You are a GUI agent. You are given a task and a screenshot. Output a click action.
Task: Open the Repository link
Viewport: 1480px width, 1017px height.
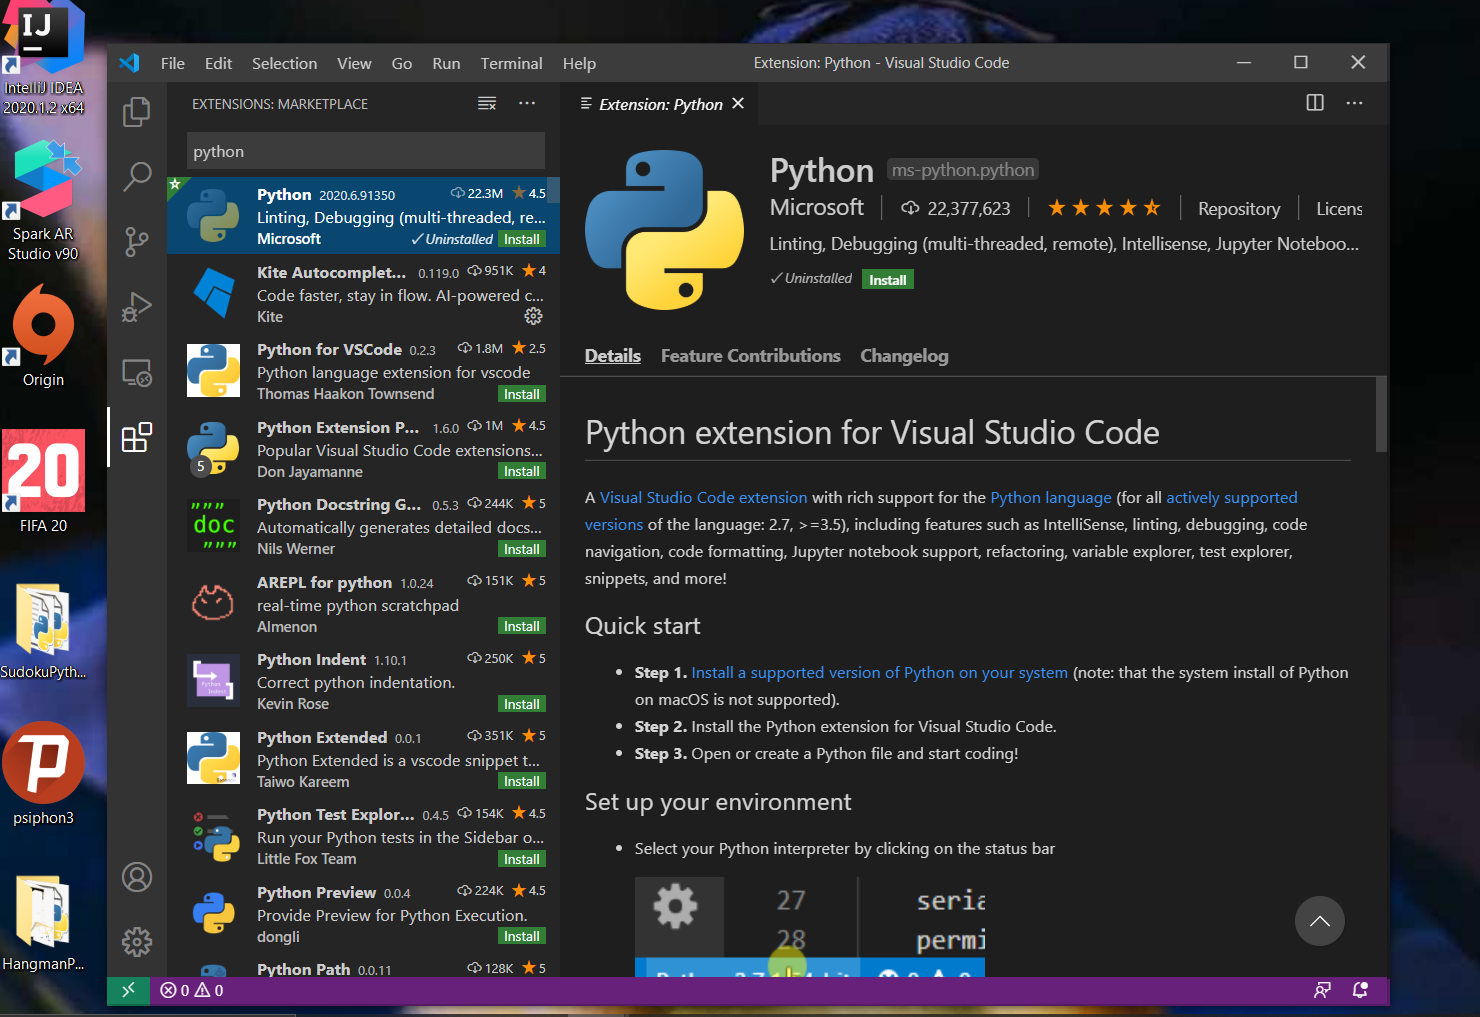pyautogui.click(x=1239, y=209)
